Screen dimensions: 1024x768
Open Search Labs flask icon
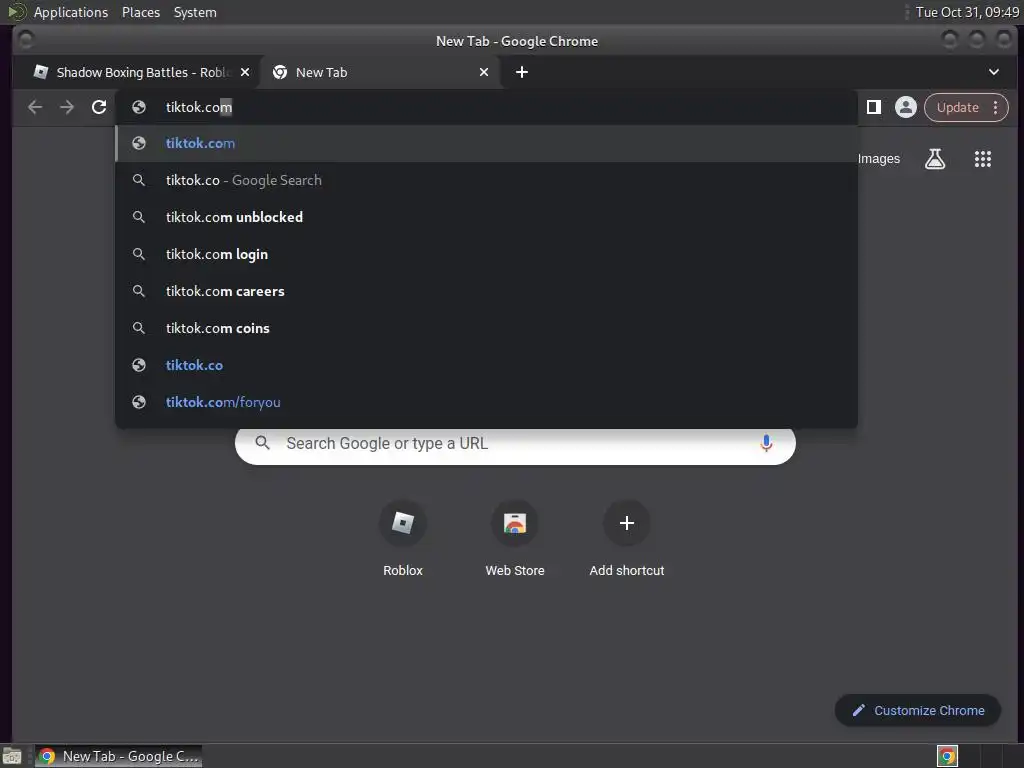click(x=935, y=159)
